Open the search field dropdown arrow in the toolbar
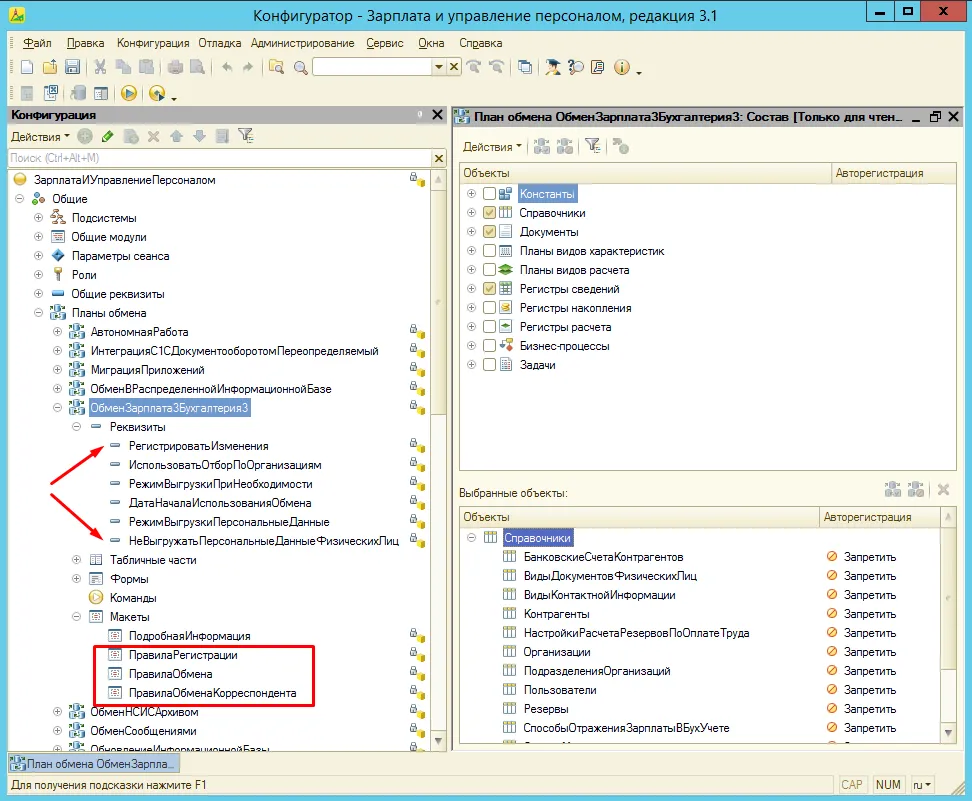Screen dimensions: 972x801 coord(439,67)
